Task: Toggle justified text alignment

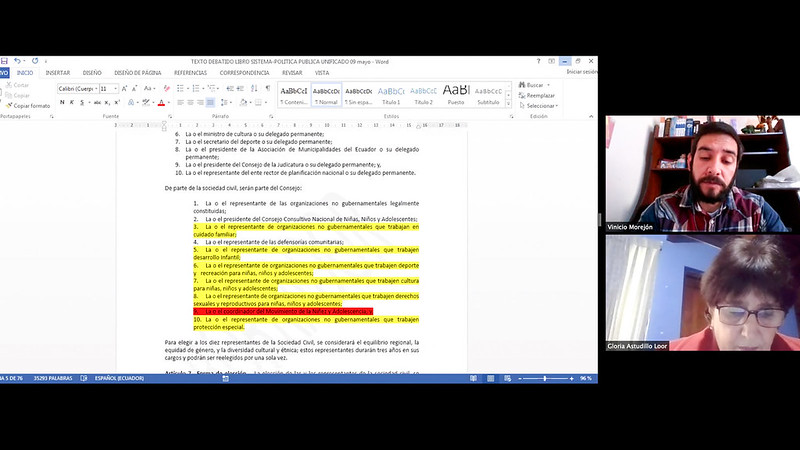Action: [210, 103]
